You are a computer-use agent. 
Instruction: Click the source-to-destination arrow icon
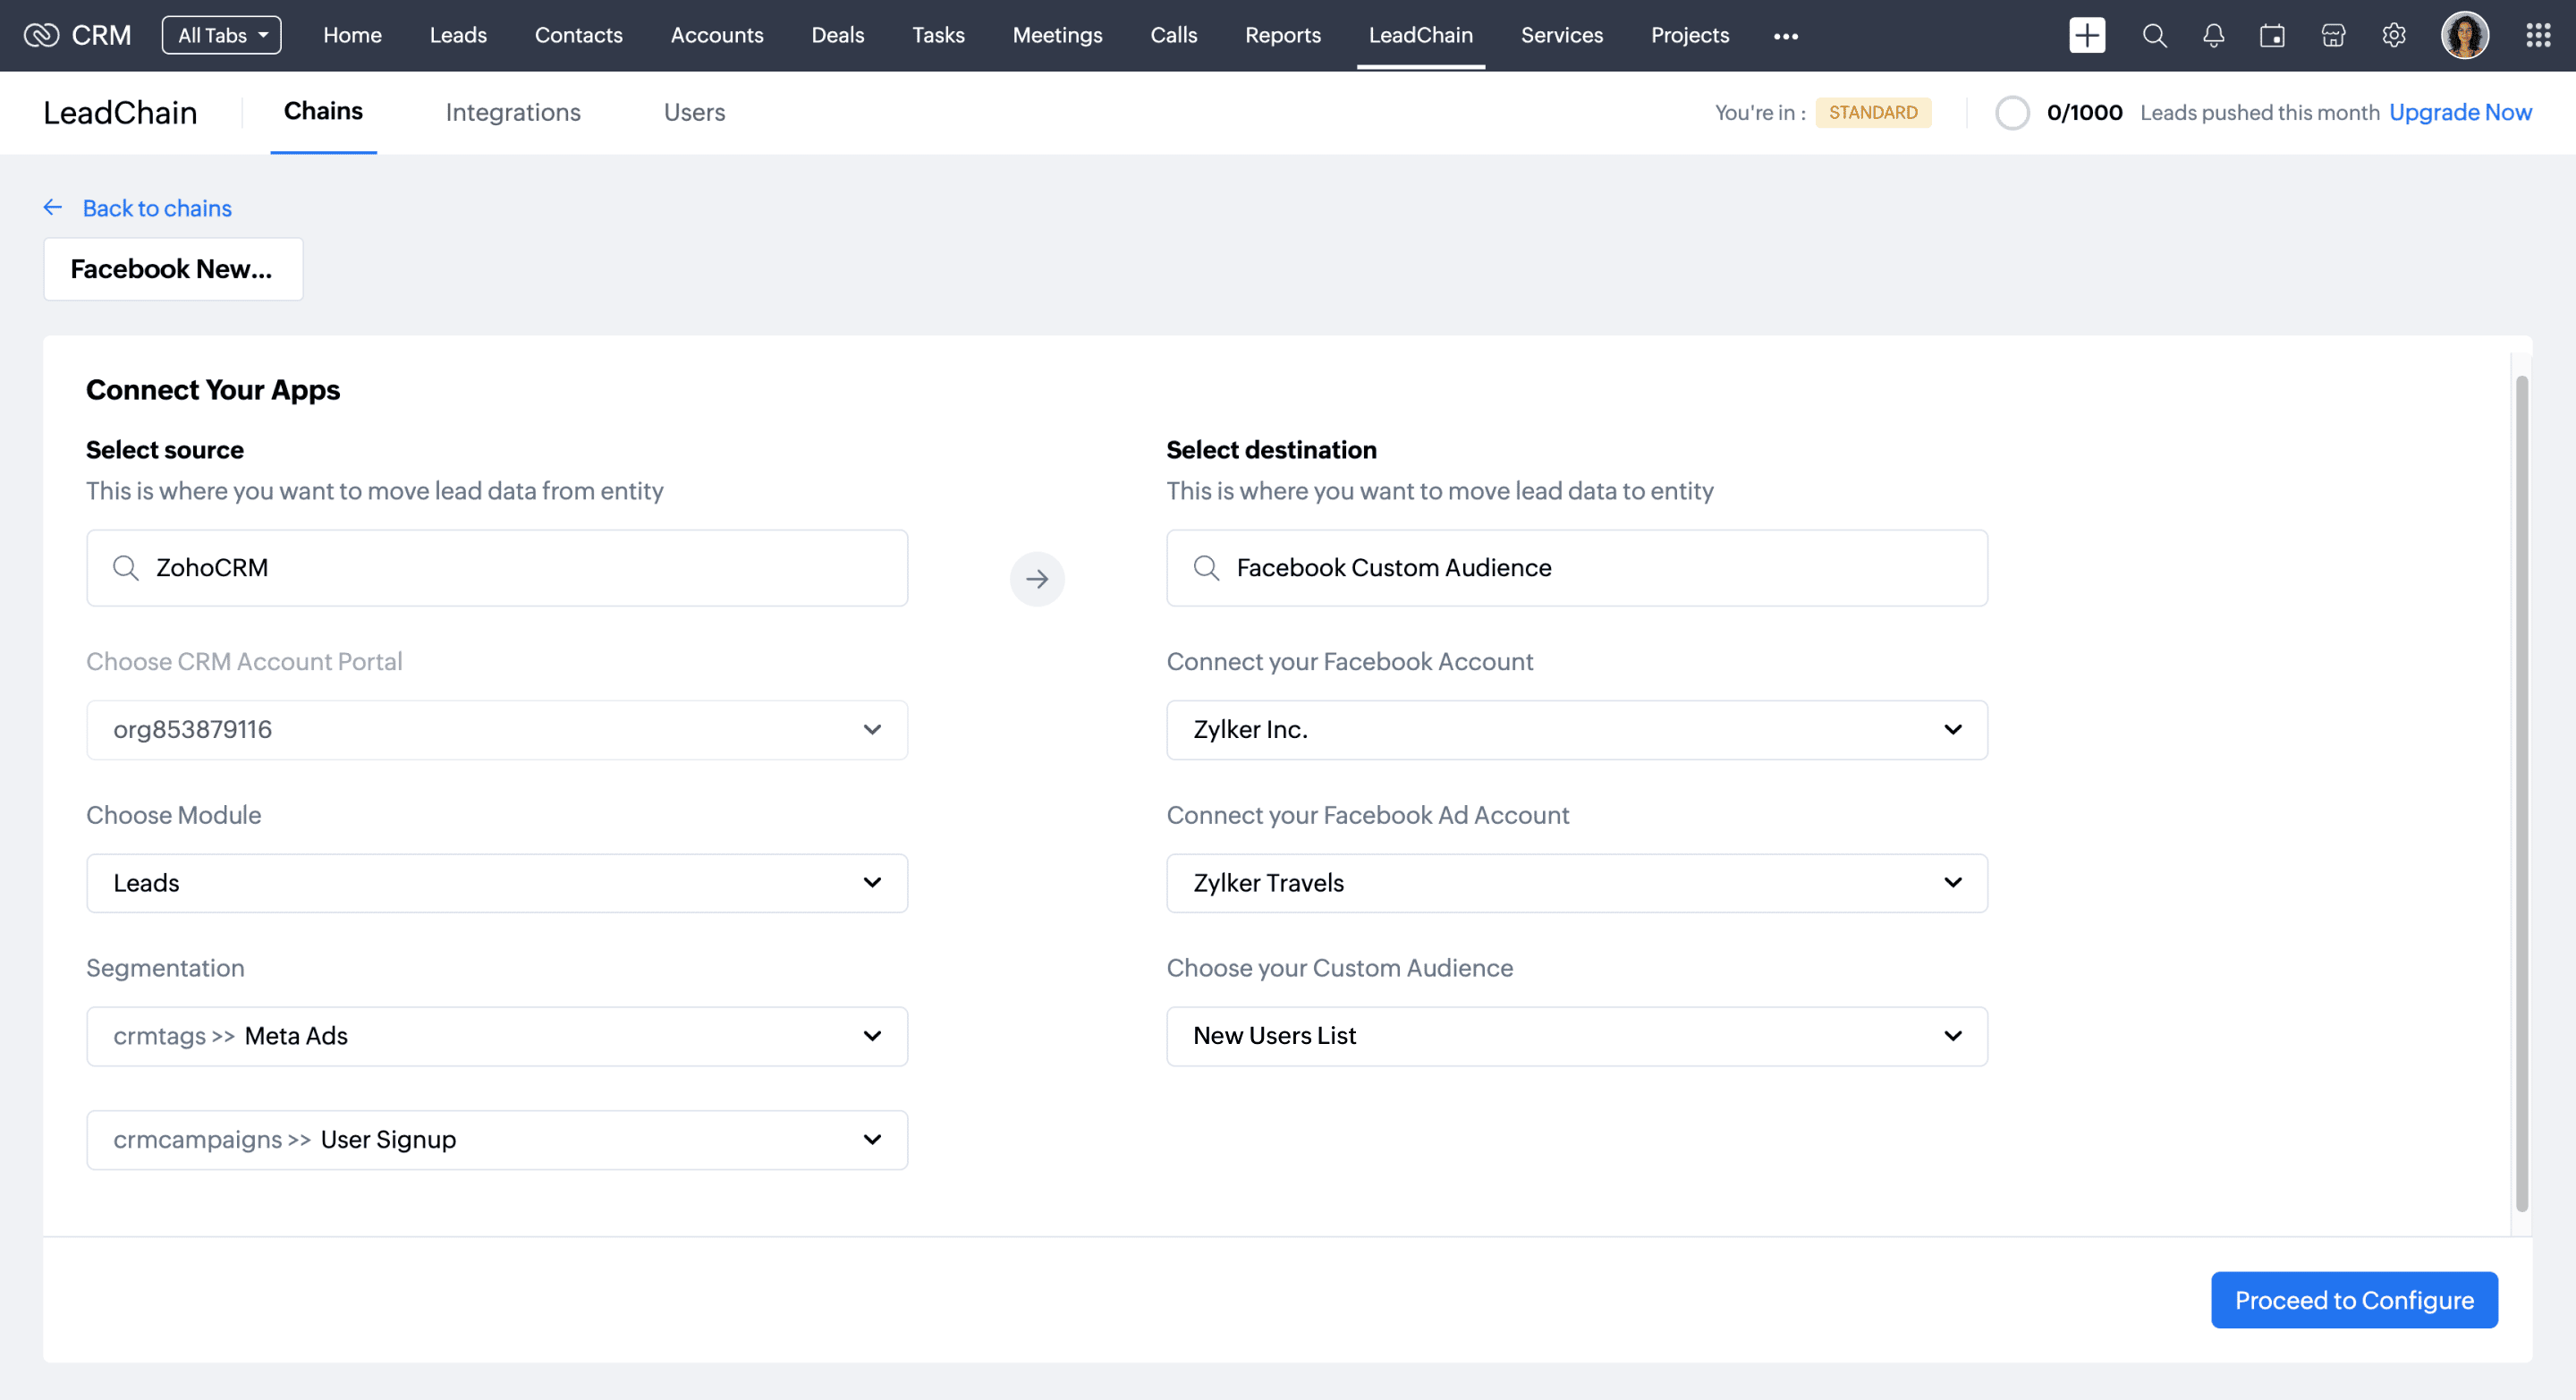[1036, 578]
